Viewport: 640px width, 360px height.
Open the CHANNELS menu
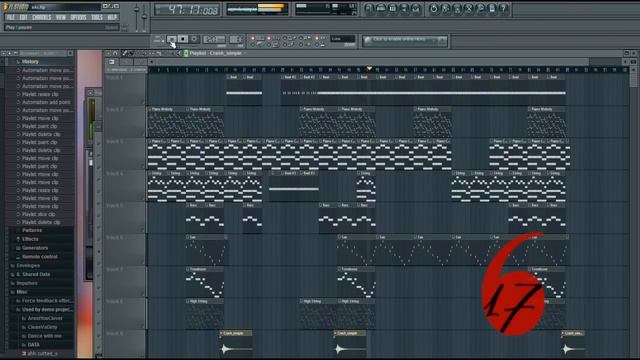click(x=41, y=17)
